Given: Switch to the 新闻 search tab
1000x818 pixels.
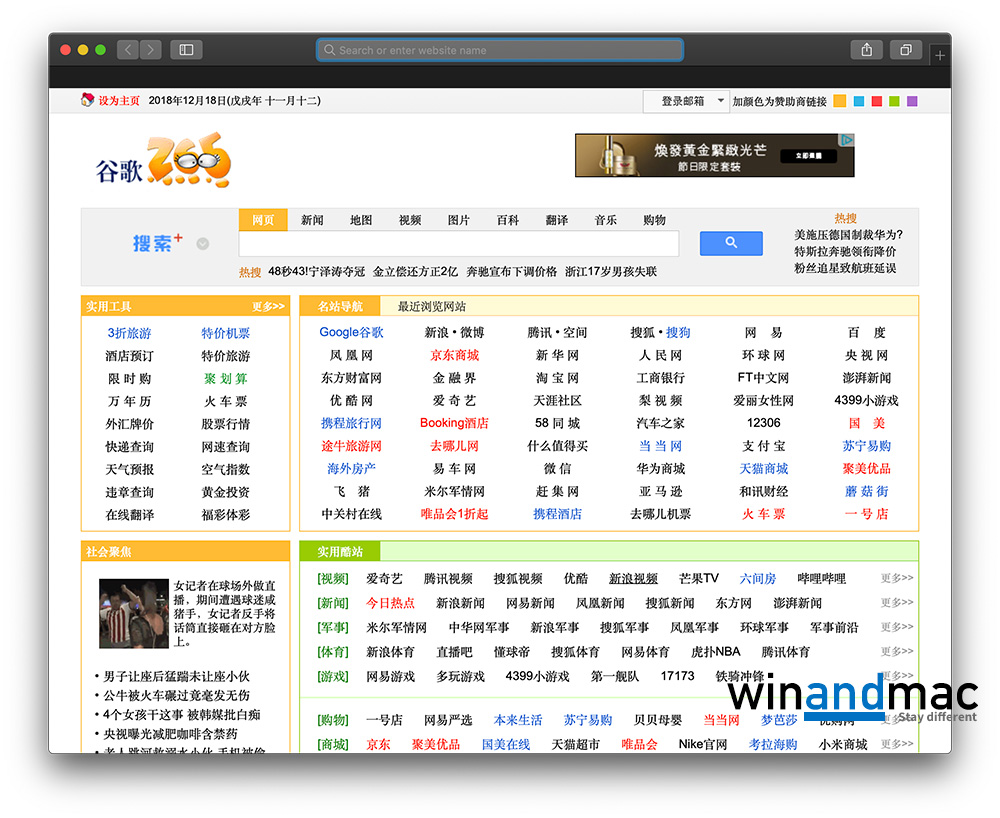Looking at the screenshot, I should [312, 220].
